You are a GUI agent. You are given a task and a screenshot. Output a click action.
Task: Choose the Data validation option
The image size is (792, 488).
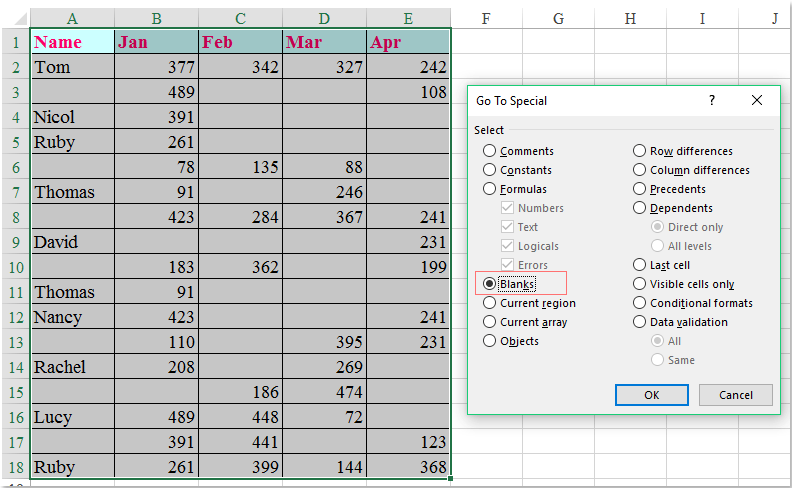640,322
